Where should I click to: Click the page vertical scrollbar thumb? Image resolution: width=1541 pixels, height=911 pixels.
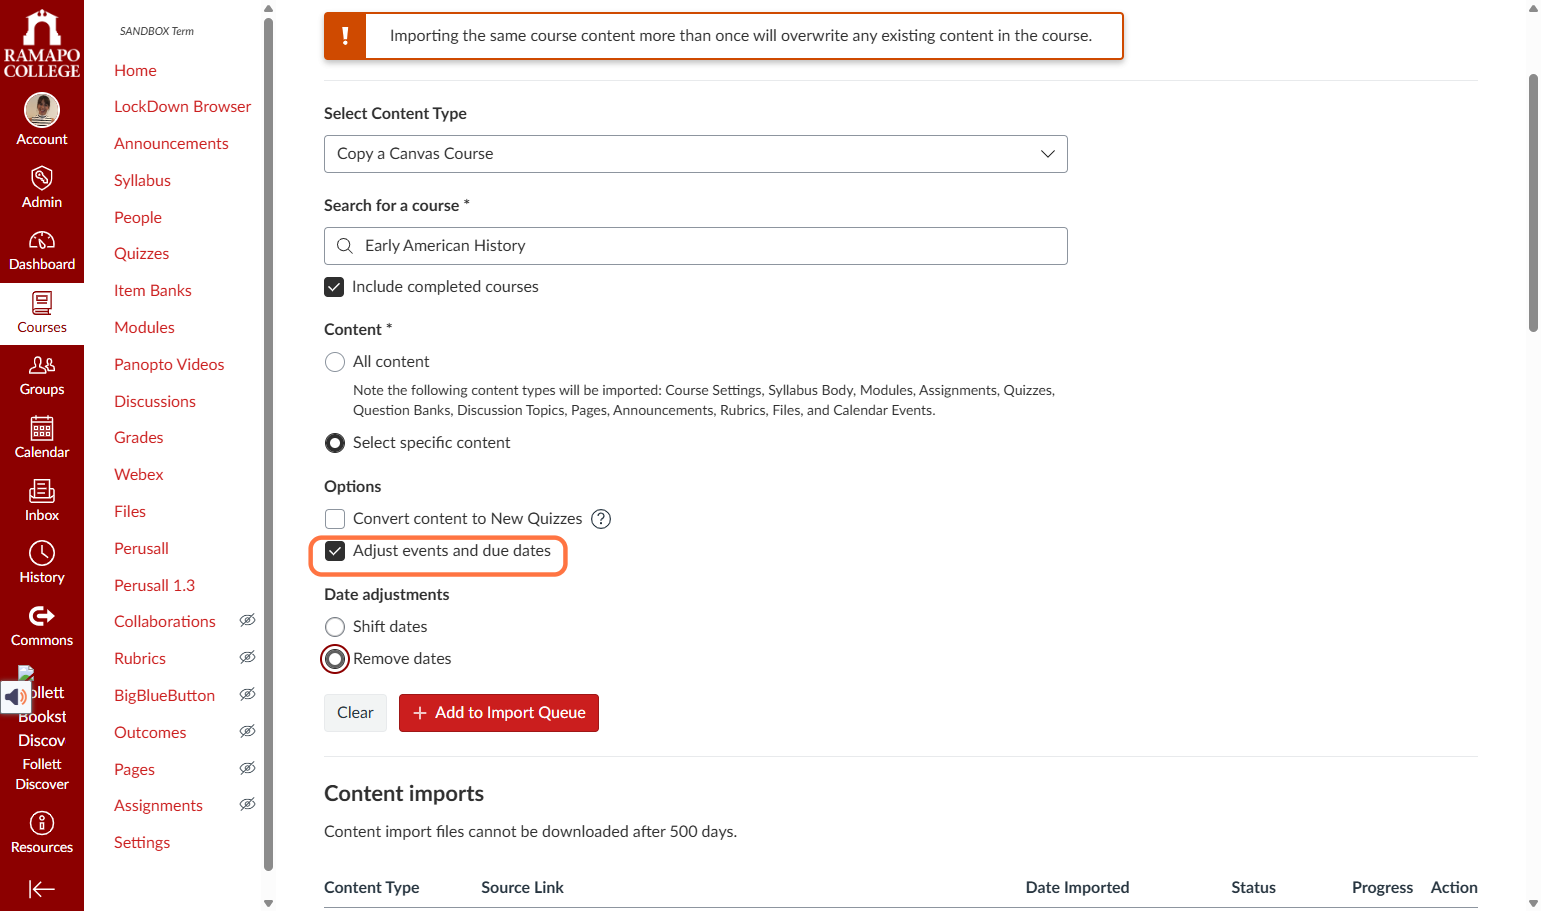(1533, 202)
